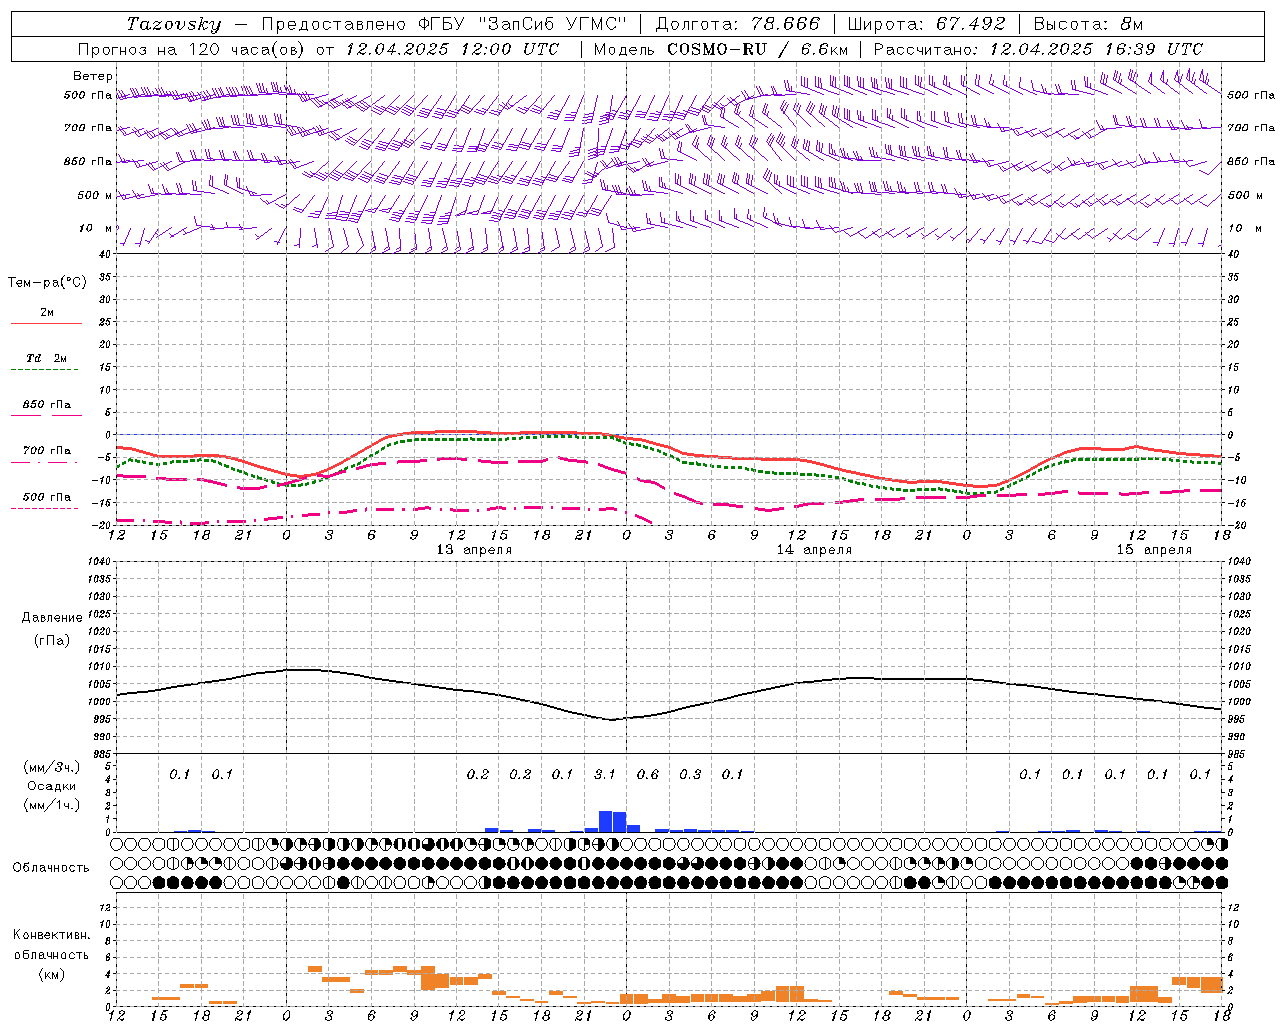Click the "Давление" pressure panel label
Viewport: 1280px width, 1024px height.
[51, 618]
